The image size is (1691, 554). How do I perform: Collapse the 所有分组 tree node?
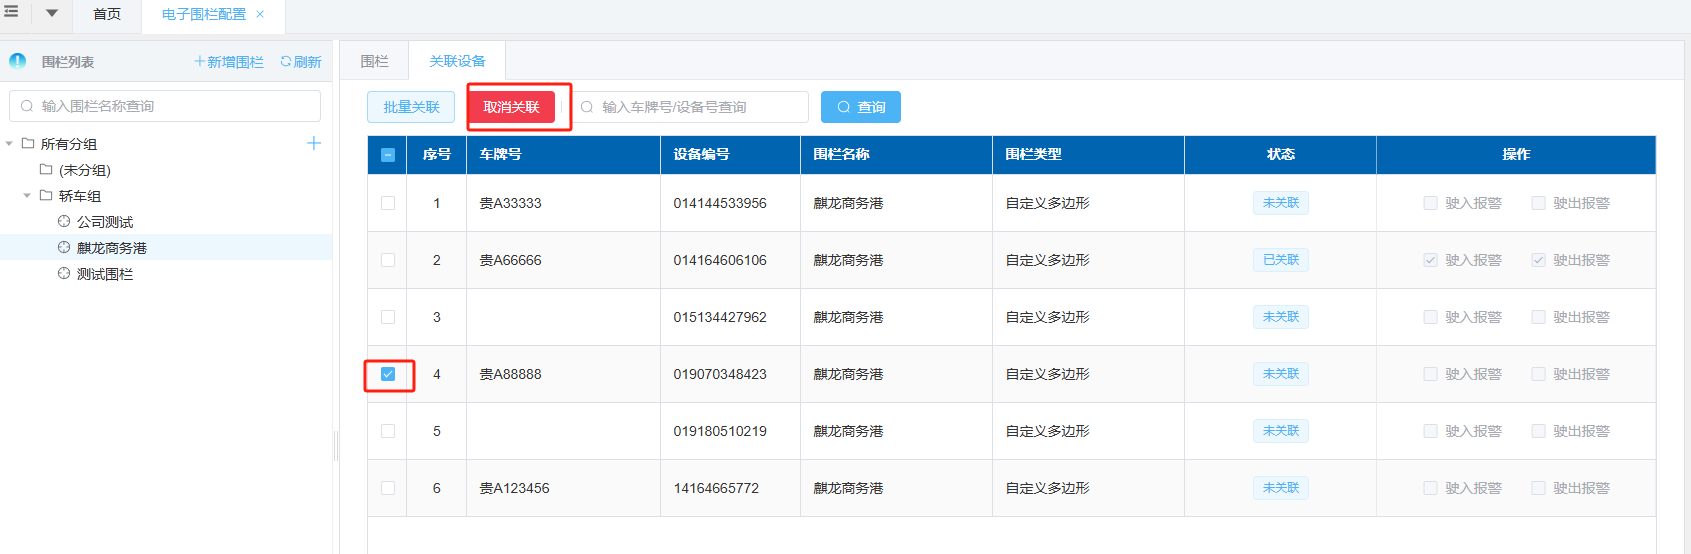pos(10,144)
